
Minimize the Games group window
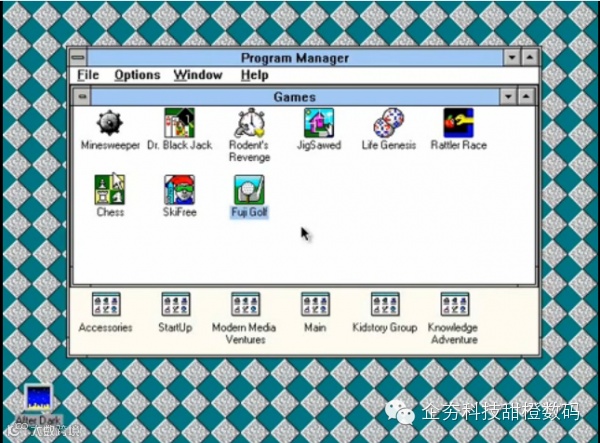(509, 97)
